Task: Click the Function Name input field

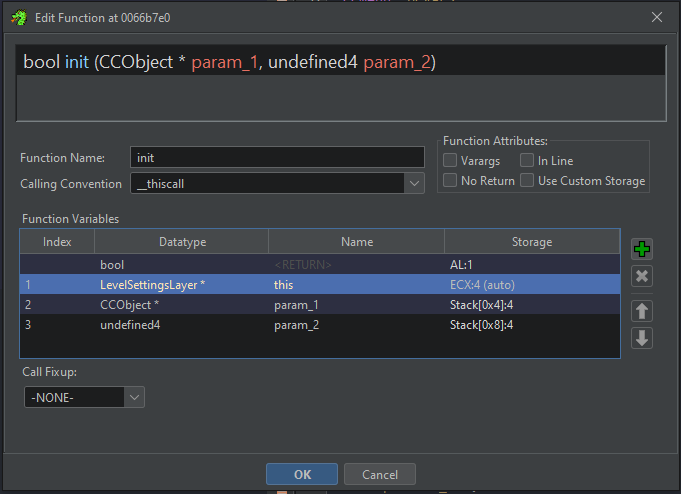Action: click(278, 158)
